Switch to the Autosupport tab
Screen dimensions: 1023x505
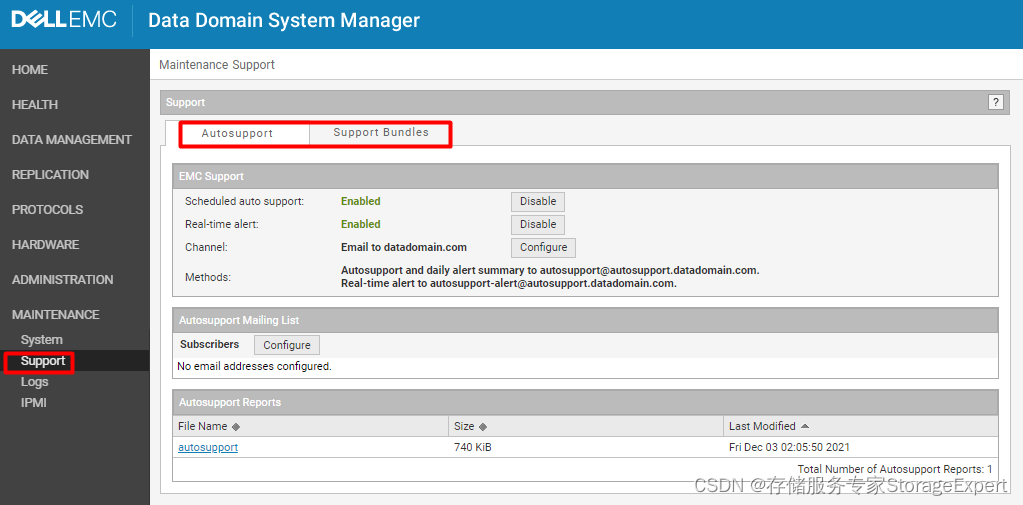(x=237, y=133)
